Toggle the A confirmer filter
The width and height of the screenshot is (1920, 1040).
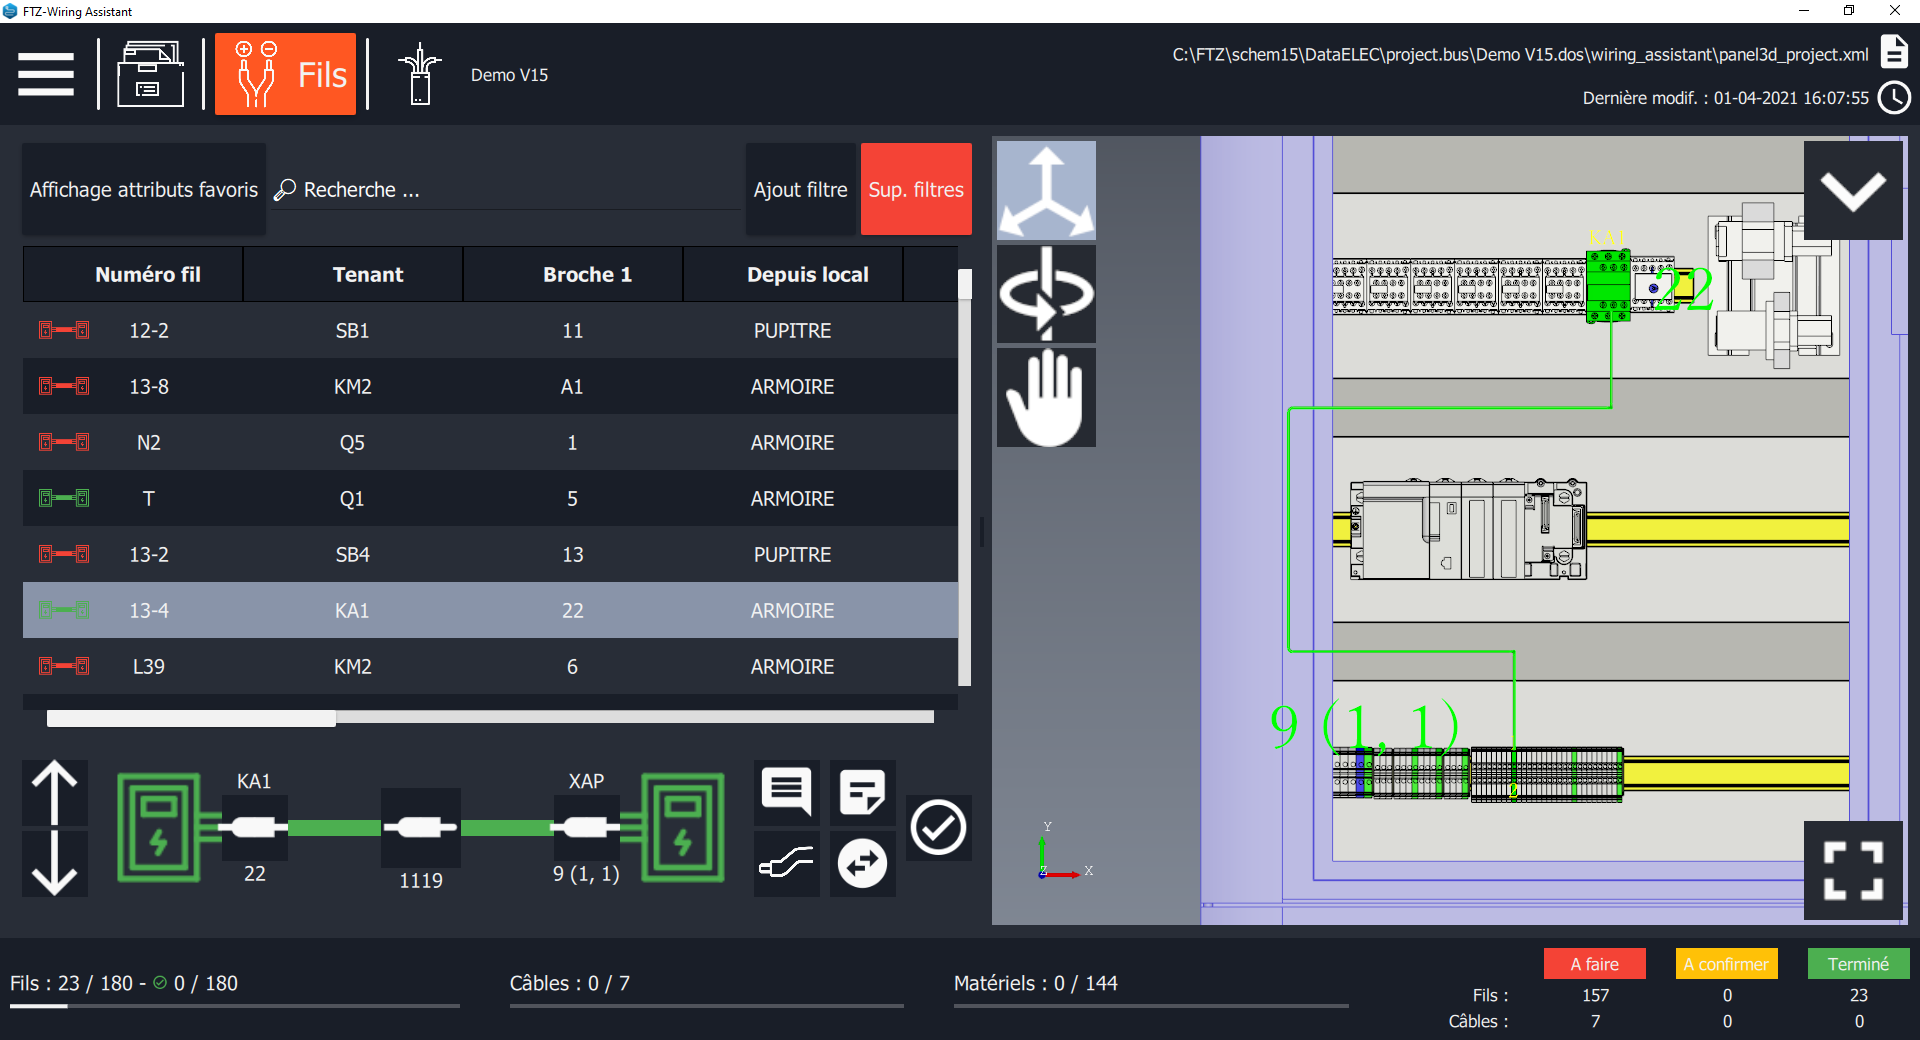pos(1726,964)
